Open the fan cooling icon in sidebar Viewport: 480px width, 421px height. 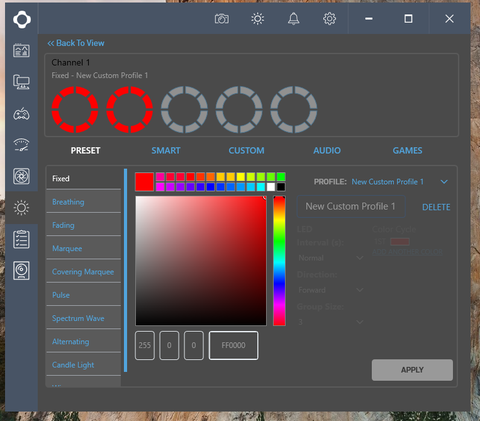(21, 176)
